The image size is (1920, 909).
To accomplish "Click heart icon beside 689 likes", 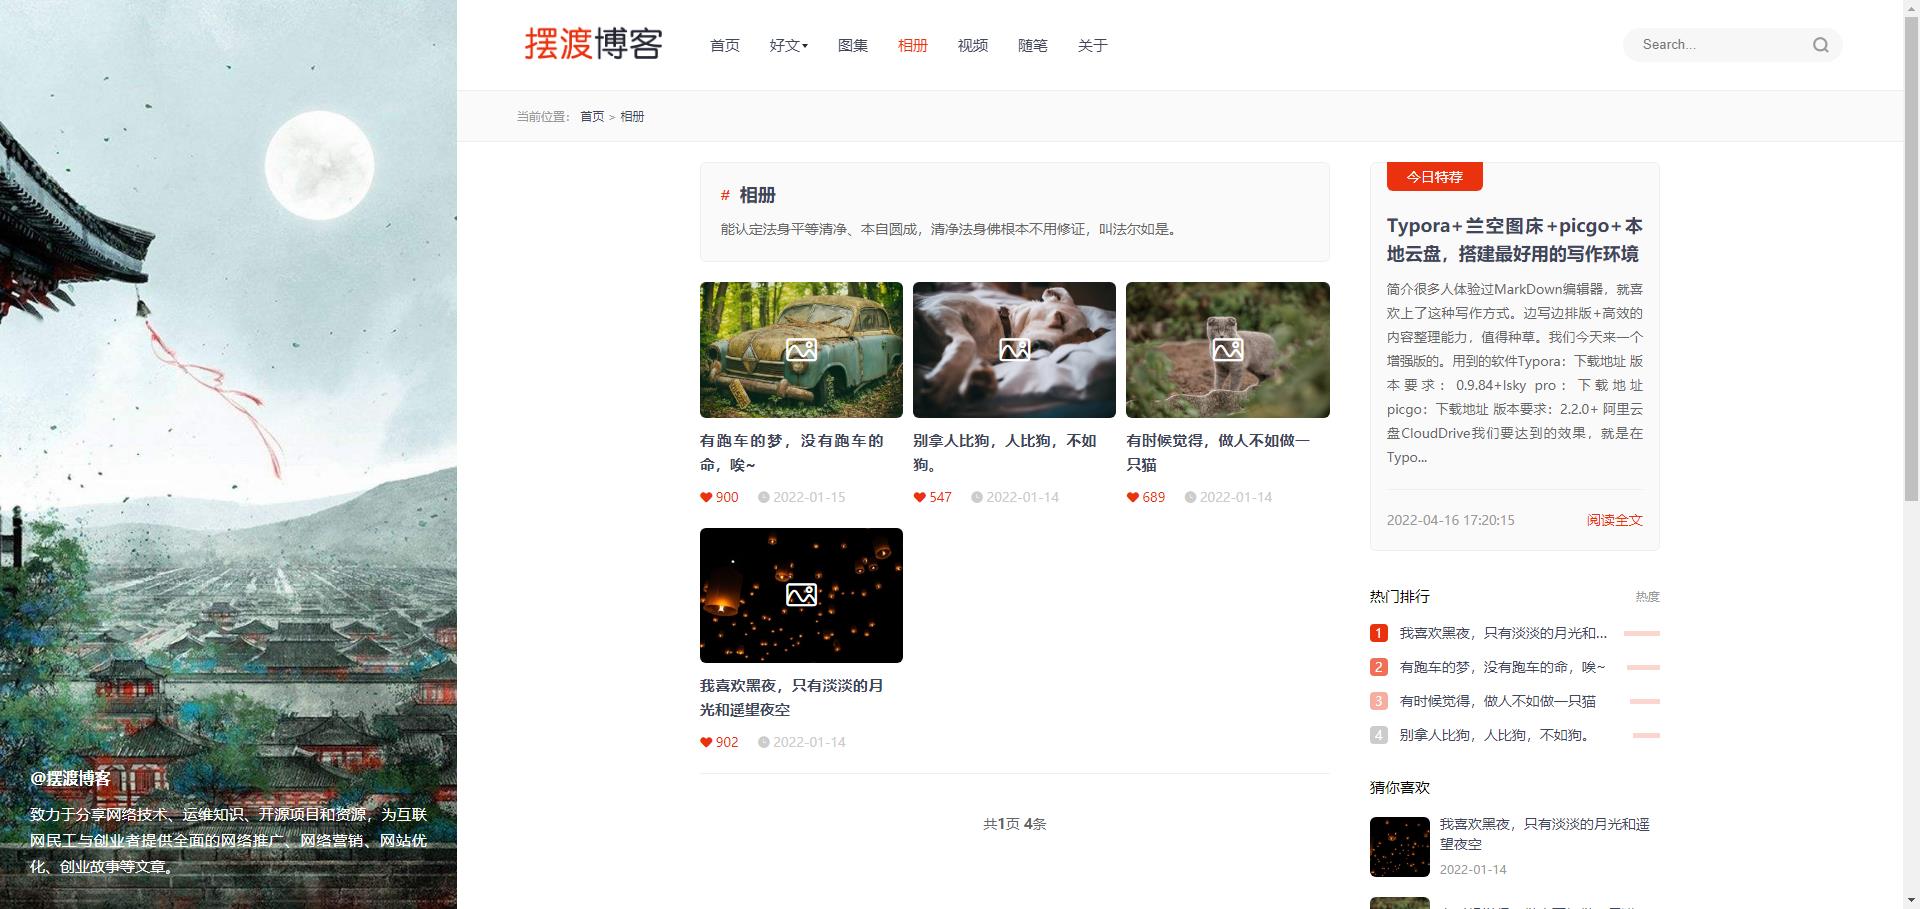I will pyautogui.click(x=1132, y=497).
